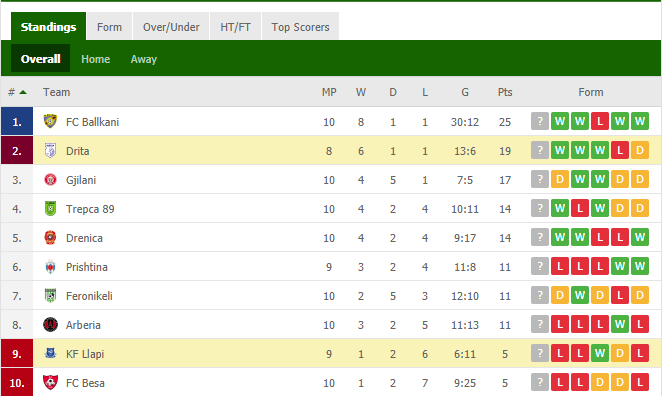Click the Gjilani club badge
The height and width of the screenshot is (396, 662).
[50, 180]
